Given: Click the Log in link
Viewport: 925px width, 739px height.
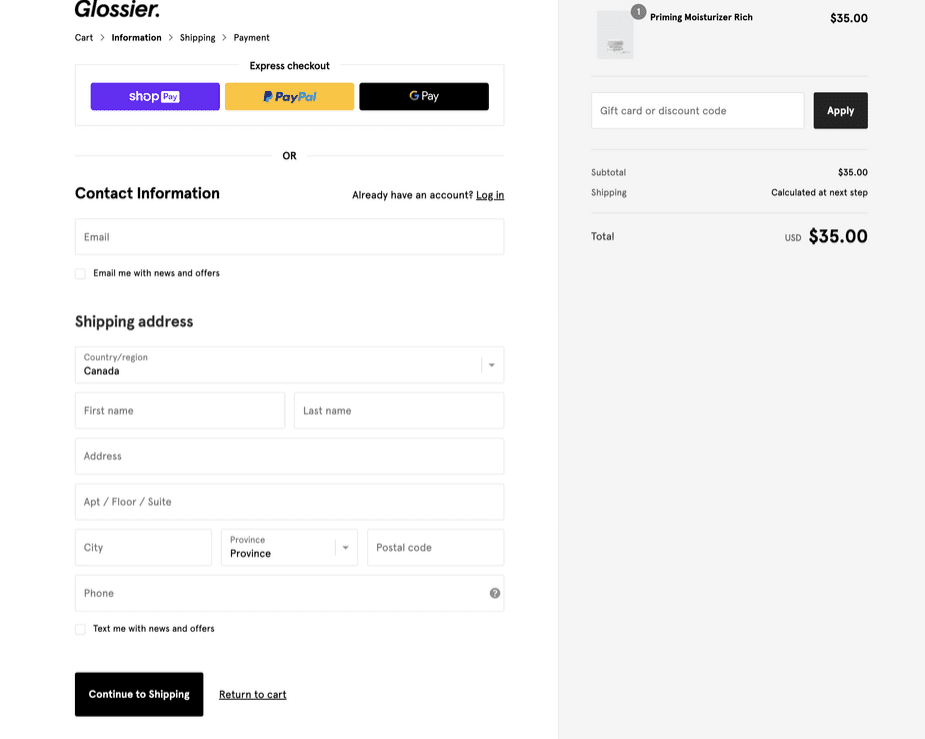Looking at the screenshot, I should click(490, 195).
